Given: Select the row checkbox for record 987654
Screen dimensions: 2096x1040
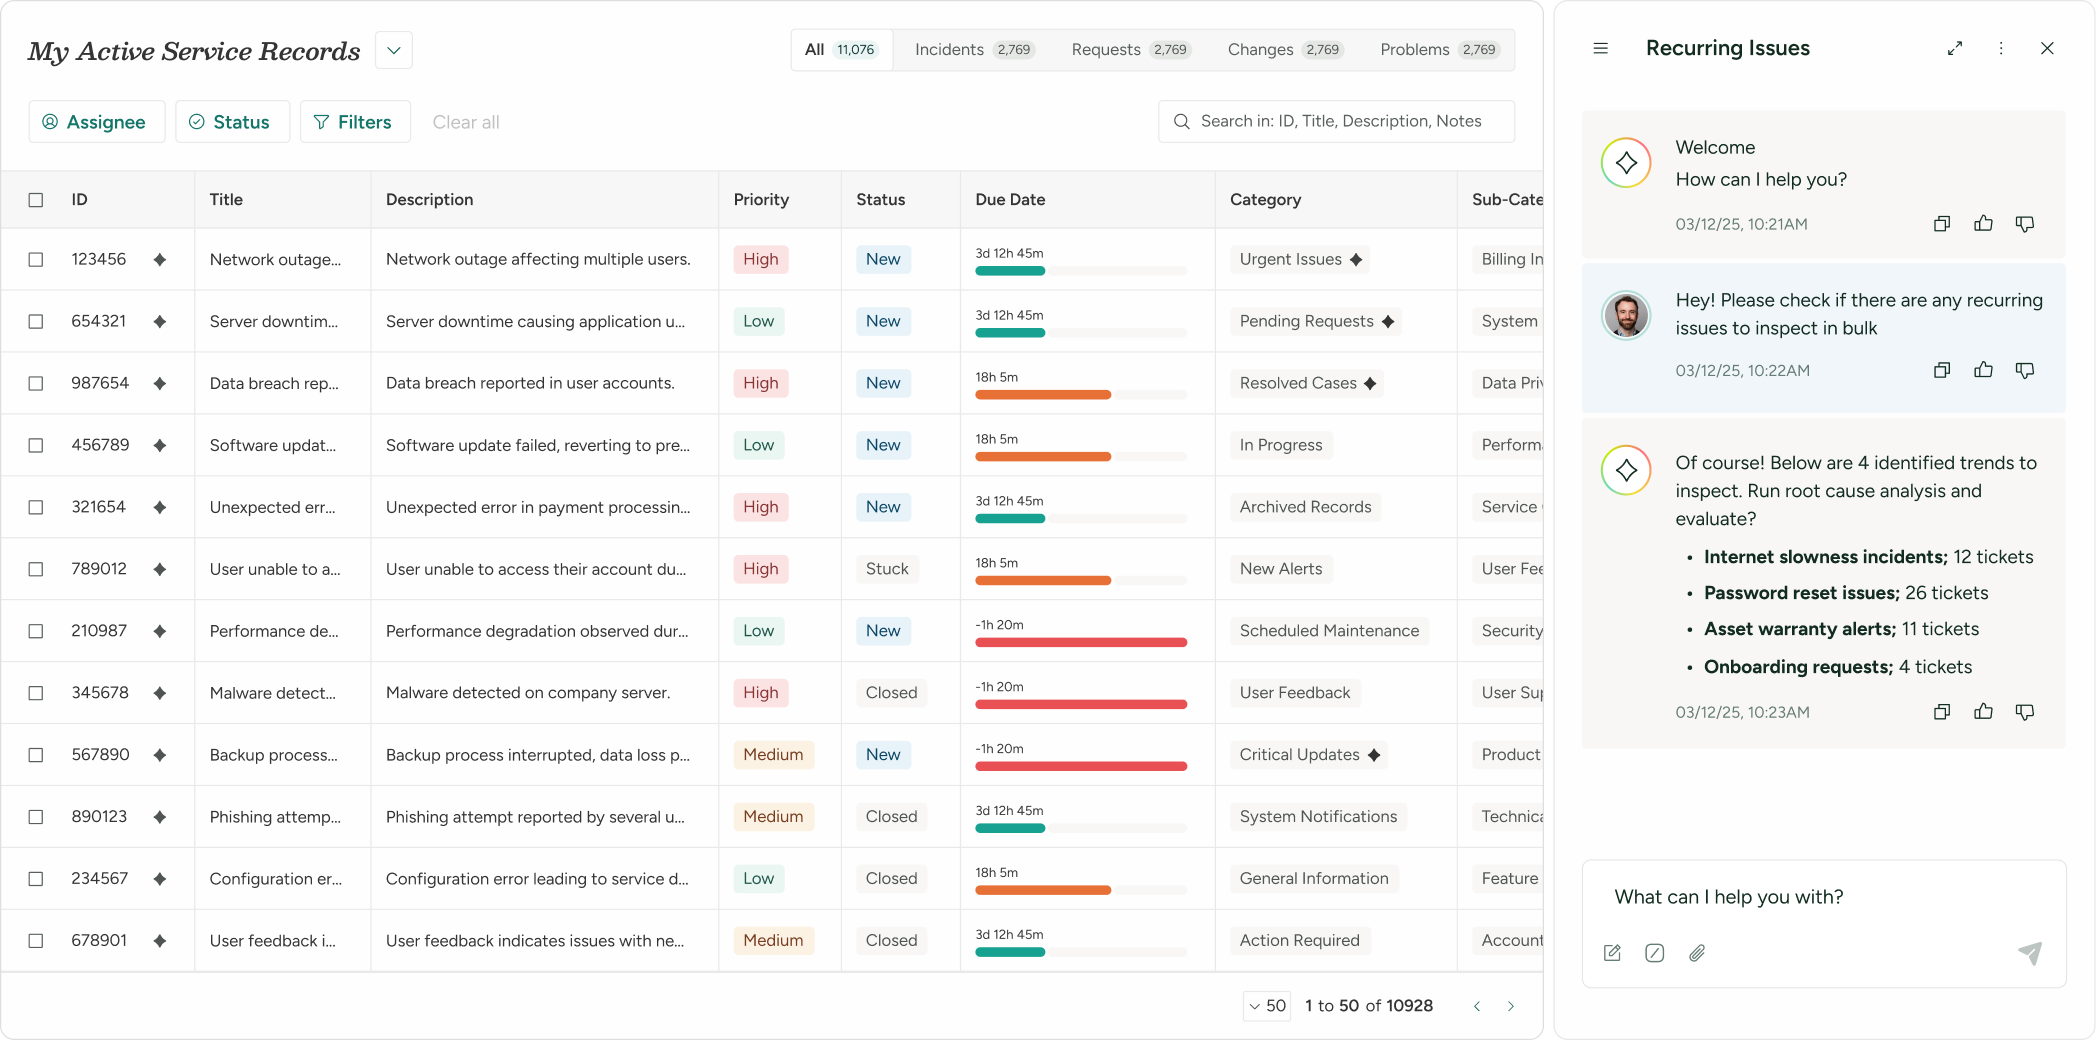Looking at the screenshot, I should pos(36,384).
